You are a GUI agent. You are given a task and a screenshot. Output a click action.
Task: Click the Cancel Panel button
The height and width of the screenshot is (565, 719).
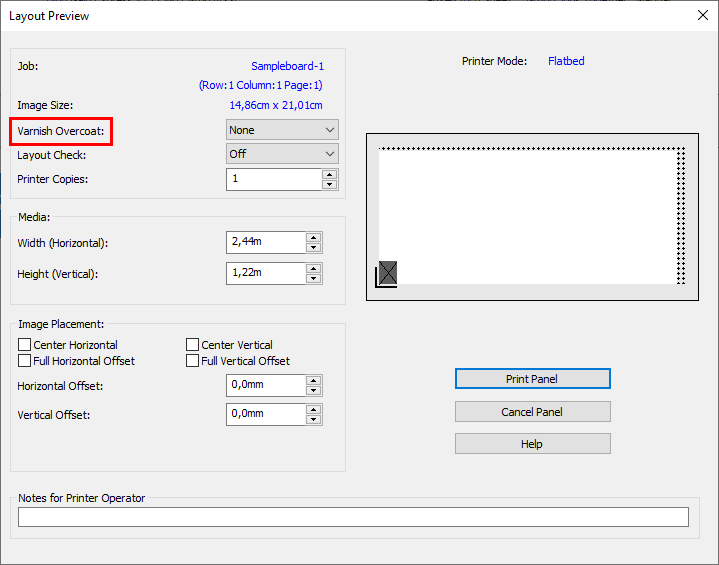[532, 412]
